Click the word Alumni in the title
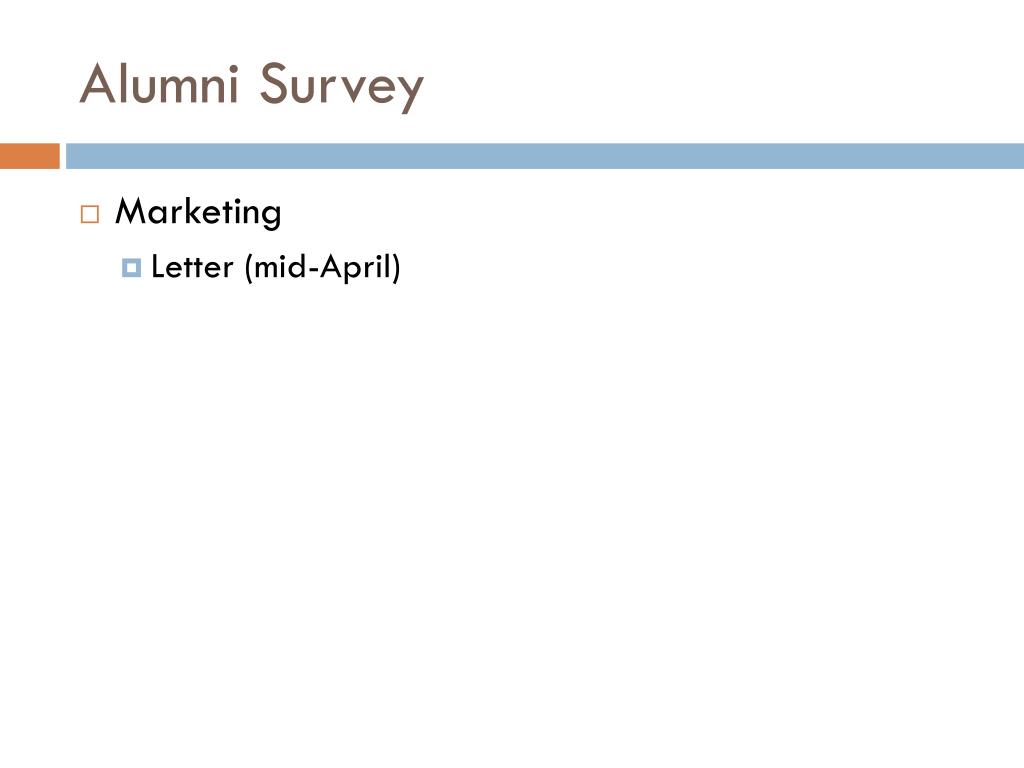The image size is (1024, 768). click(159, 84)
